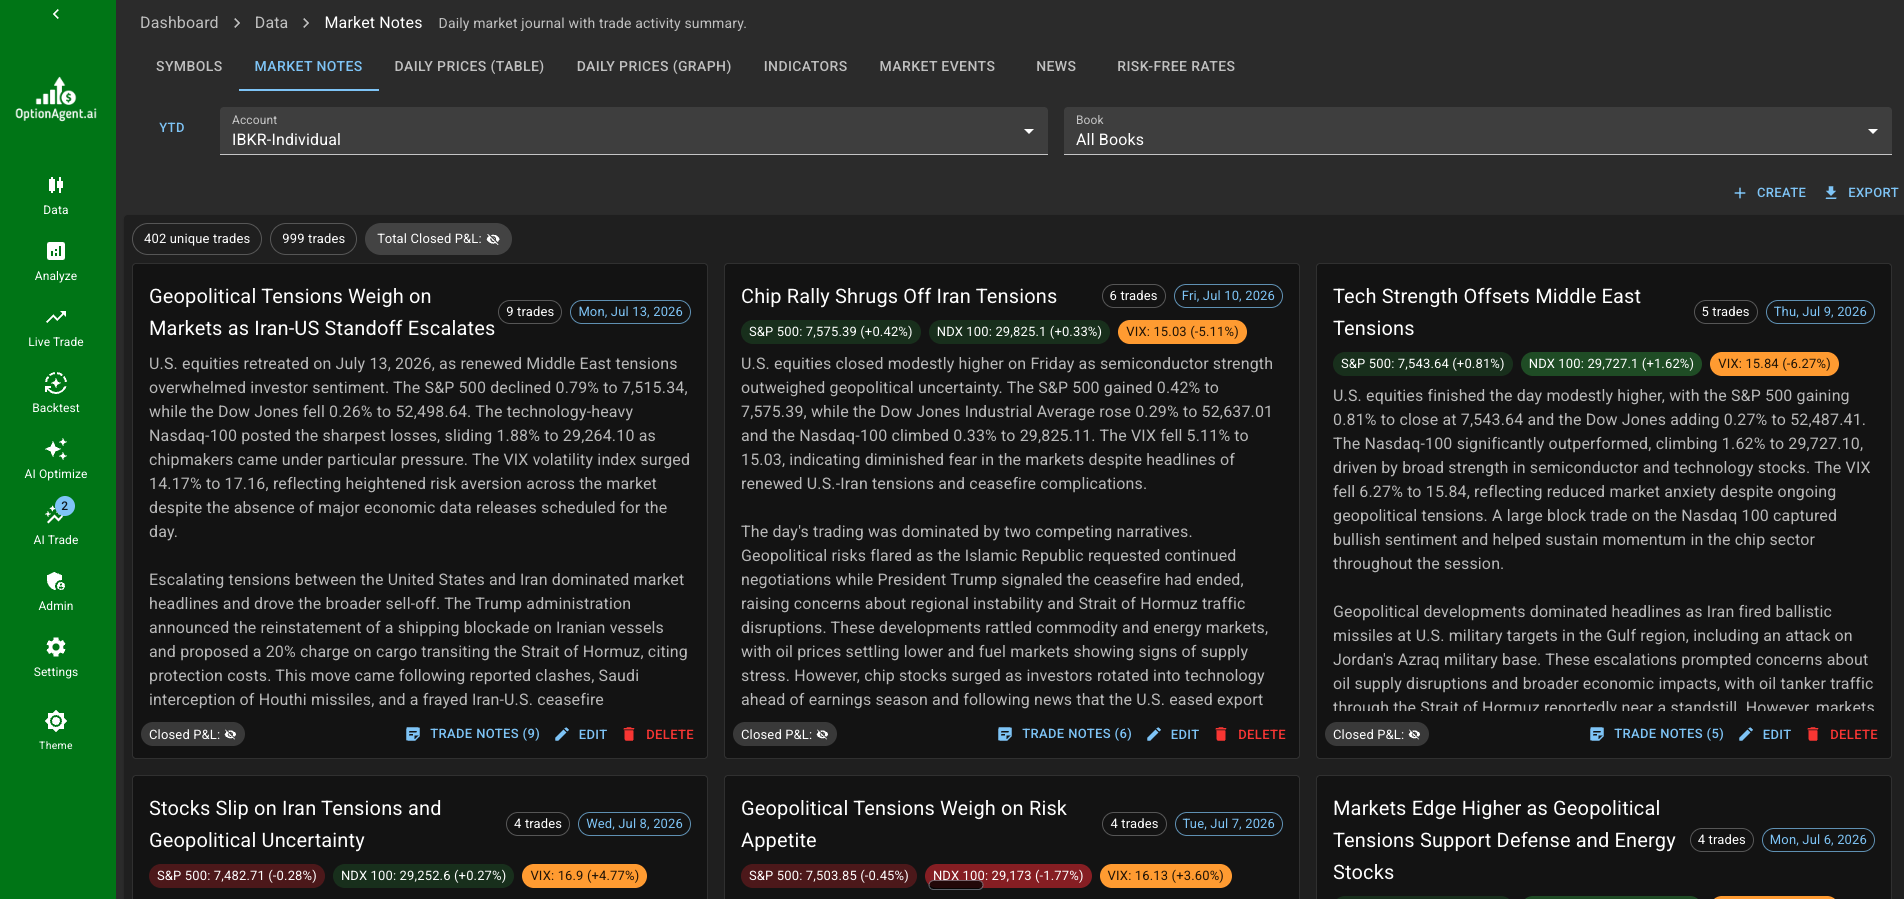Viewport: 1904px width, 899px height.
Task: Open the Analyze sidebar section
Action: point(56,261)
